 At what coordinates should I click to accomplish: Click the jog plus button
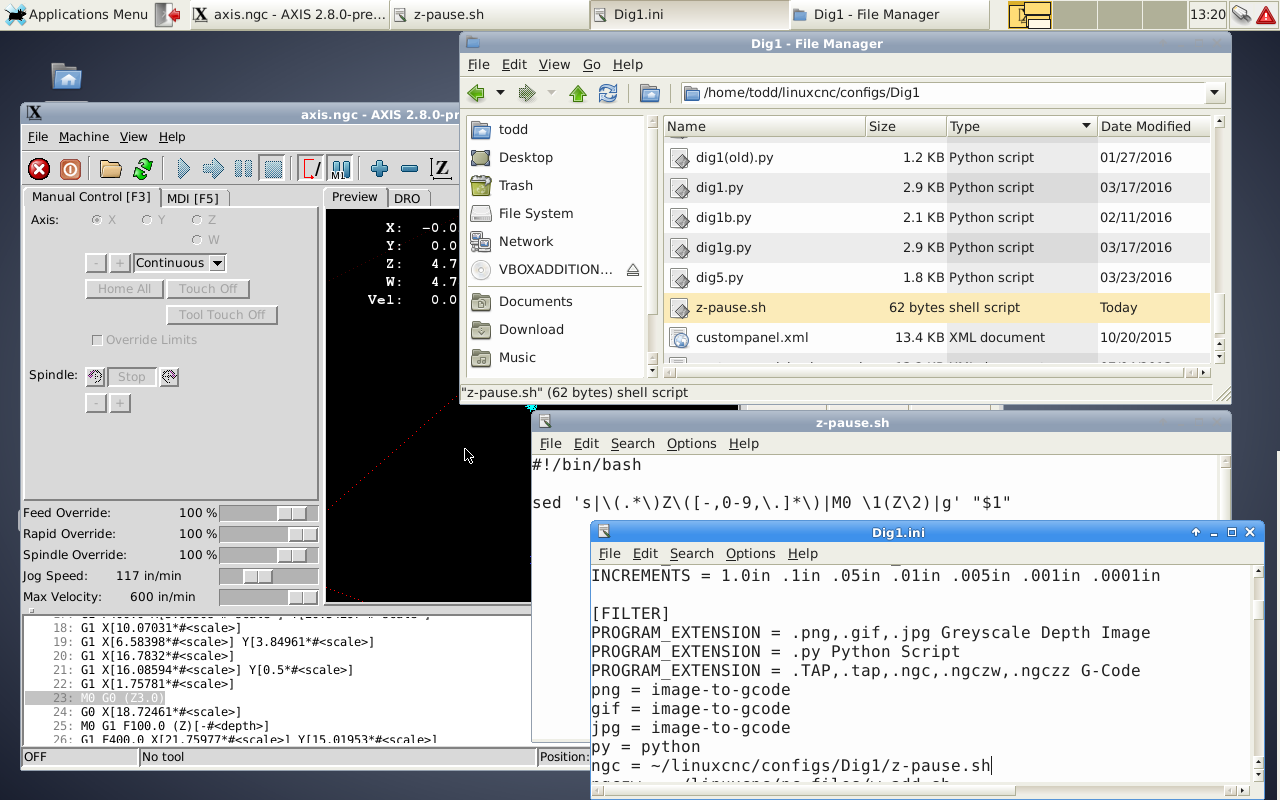[x=120, y=263]
